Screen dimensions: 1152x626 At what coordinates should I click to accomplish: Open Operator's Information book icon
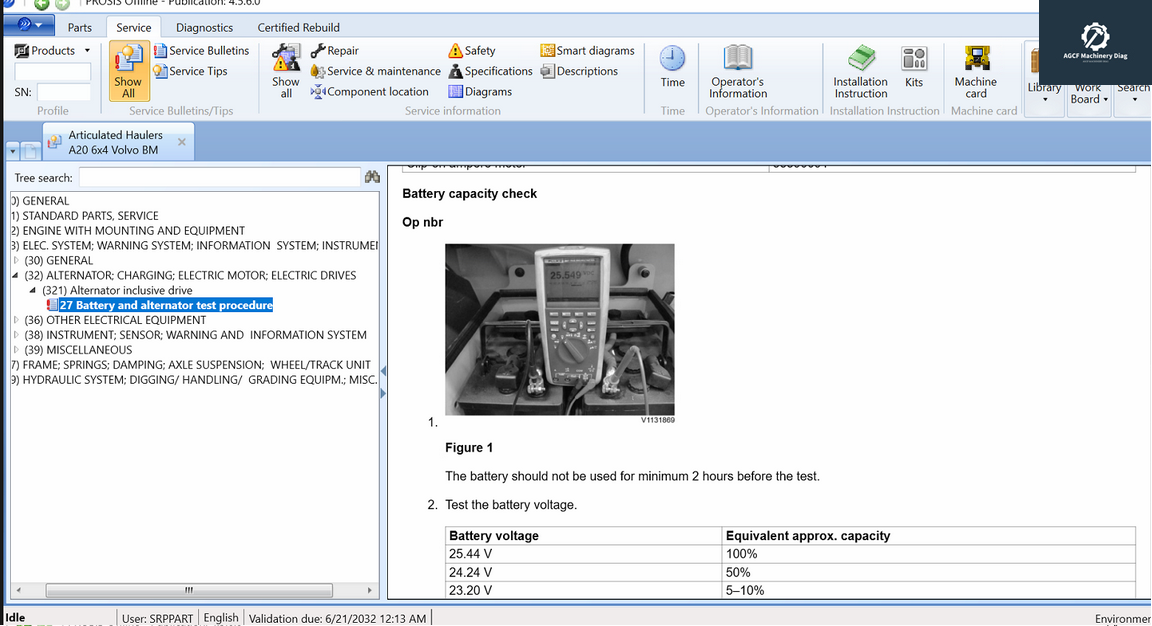click(x=737, y=59)
